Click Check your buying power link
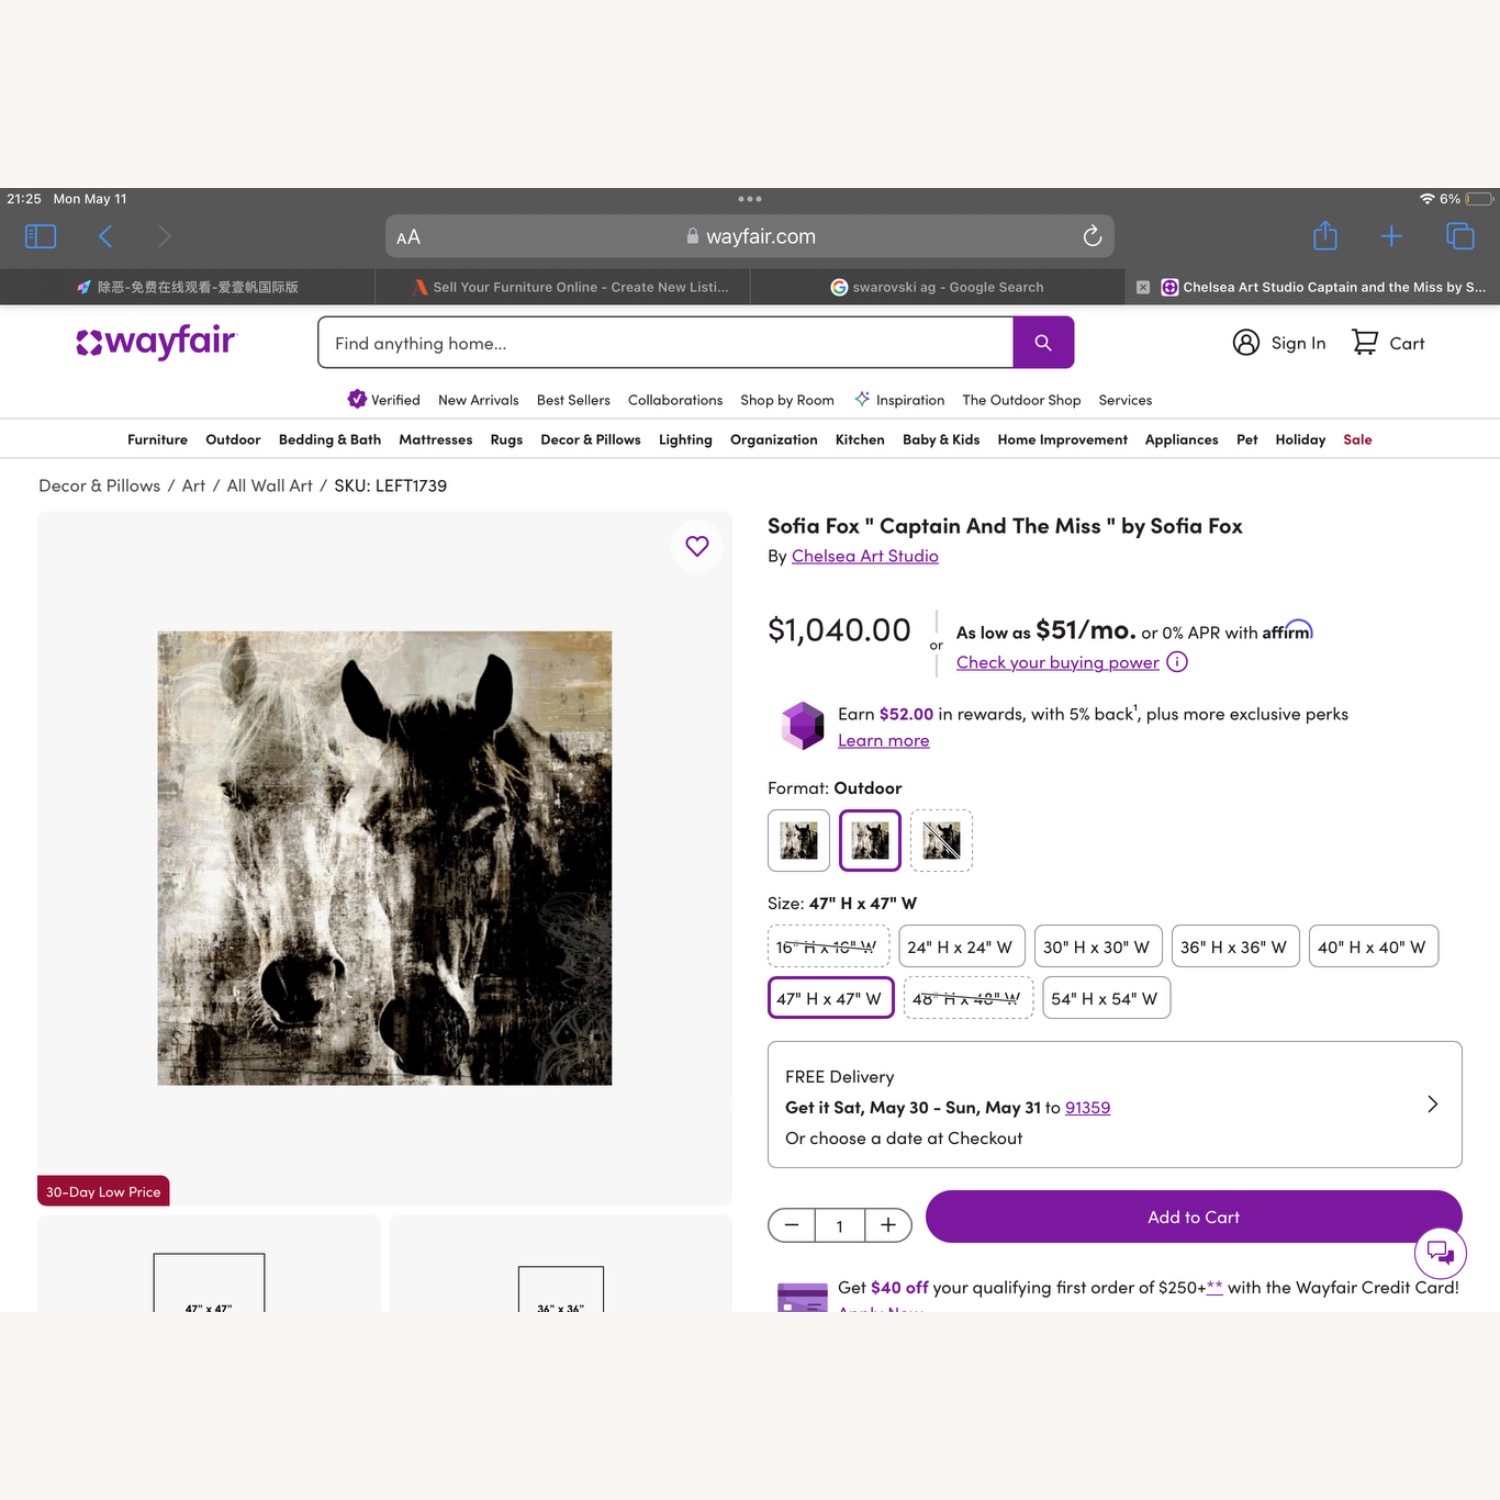The width and height of the screenshot is (1500, 1500). [x=1058, y=662]
